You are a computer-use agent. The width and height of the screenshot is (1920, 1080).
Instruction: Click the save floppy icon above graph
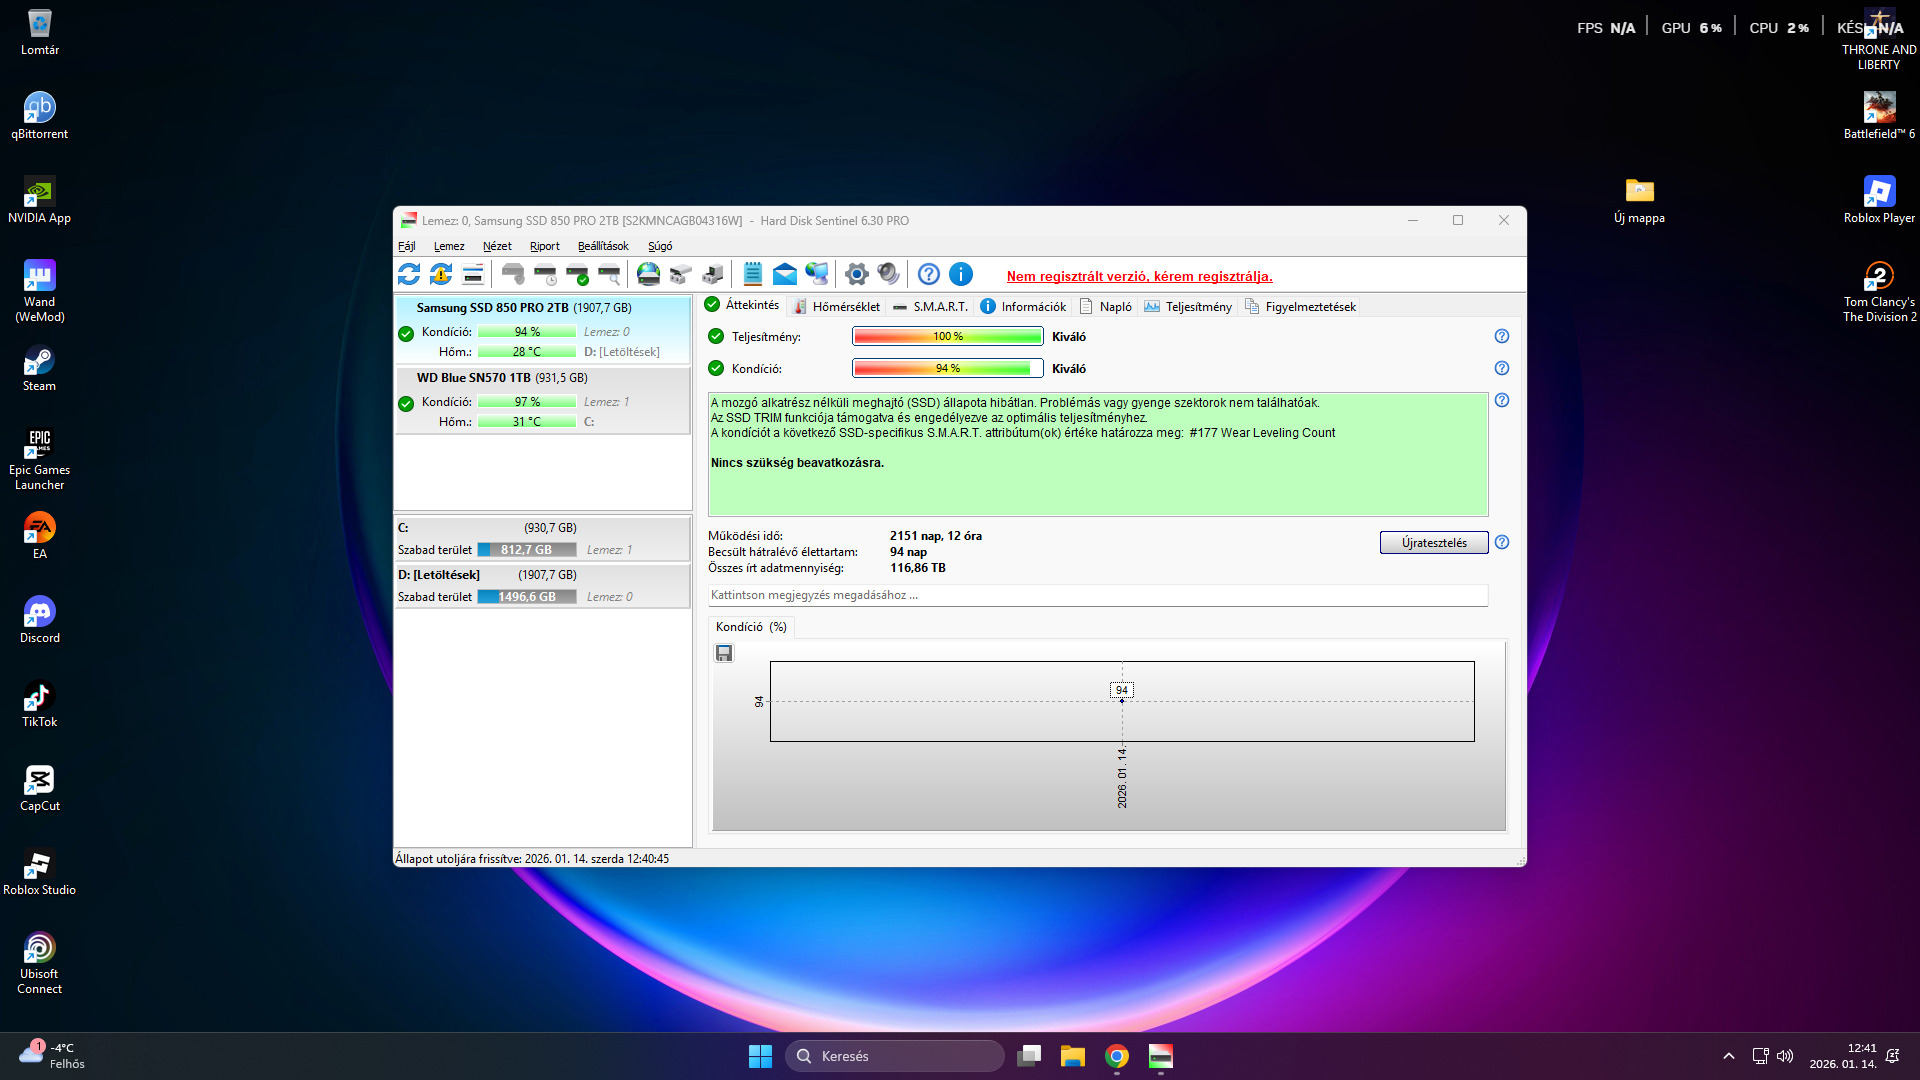tap(724, 653)
